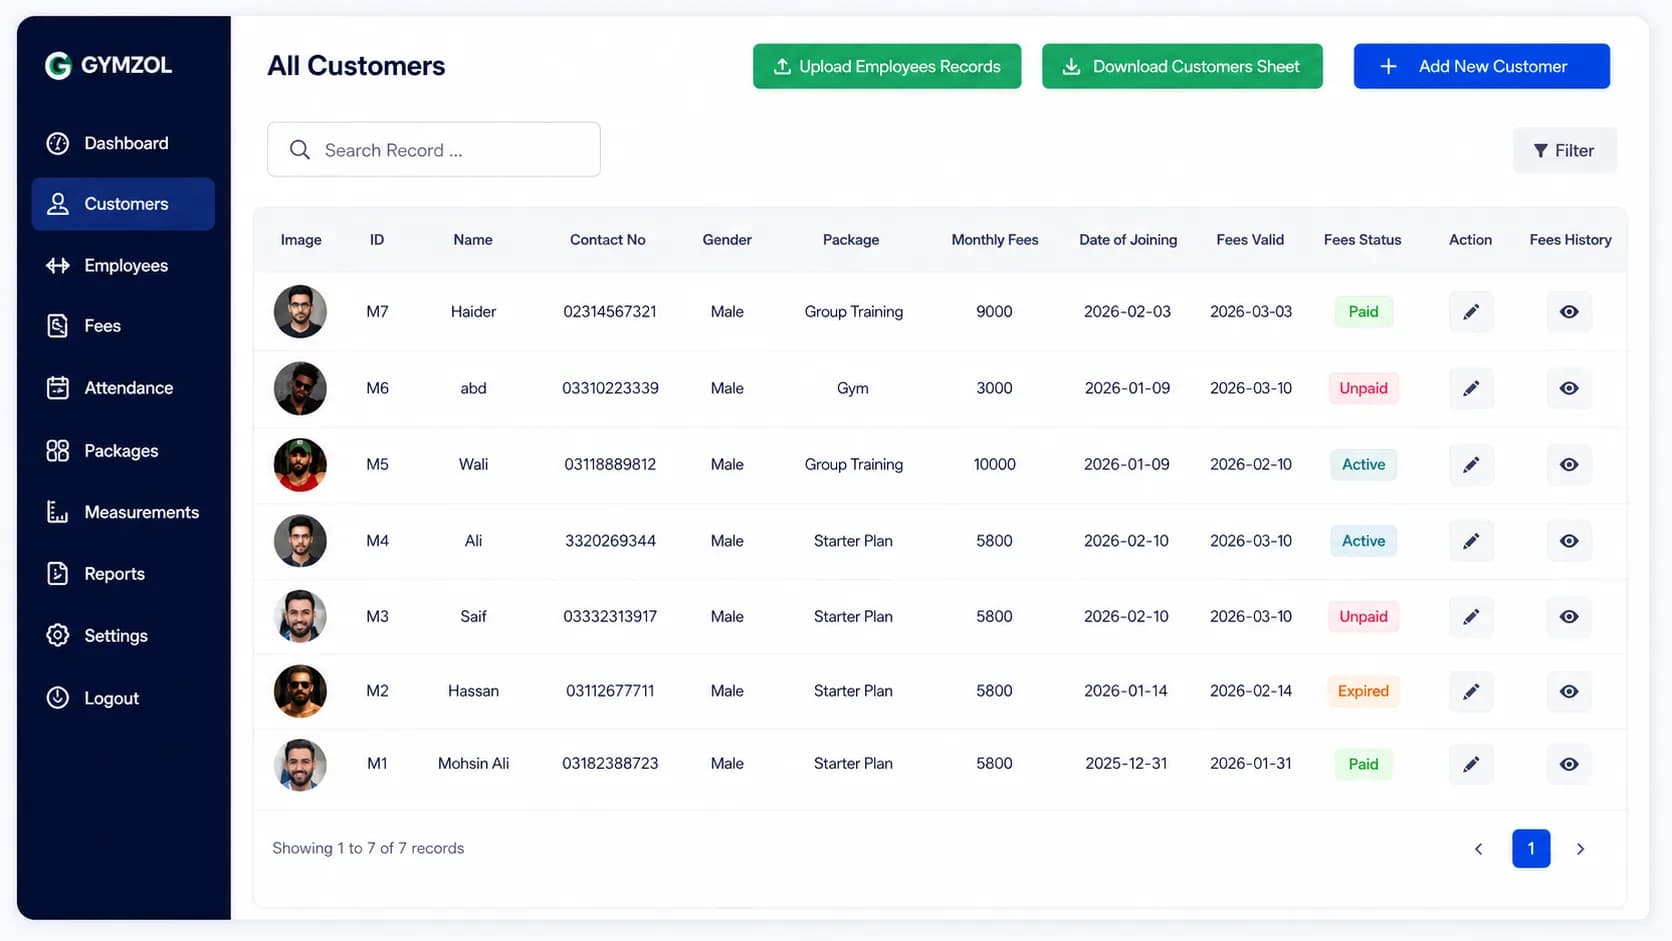
Task: View the Reports page
Action: [123, 574]
